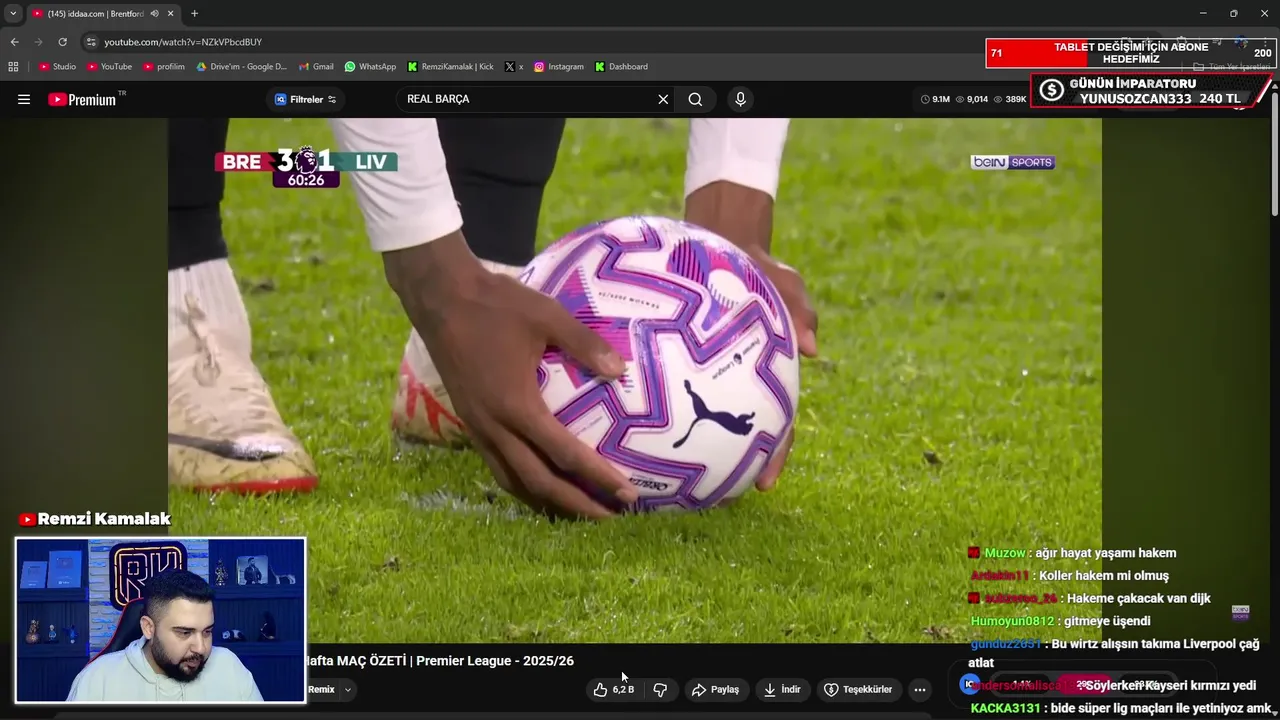Expand the Remix dropdown arrow
The width and height of the screenshot is (1280, 720).
click(348, 689)
